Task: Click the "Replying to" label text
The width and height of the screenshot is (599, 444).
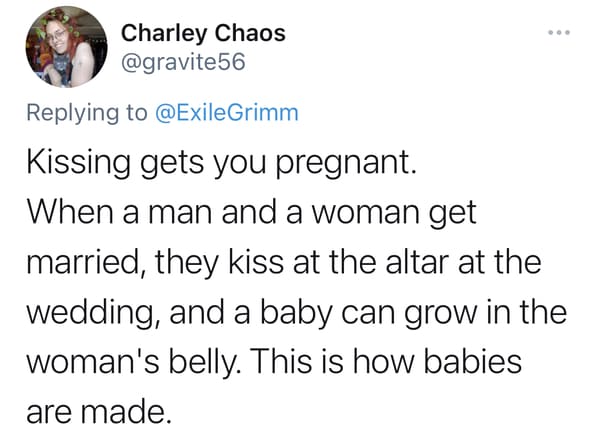Action: pyautogui.click(x=87, y=113)
